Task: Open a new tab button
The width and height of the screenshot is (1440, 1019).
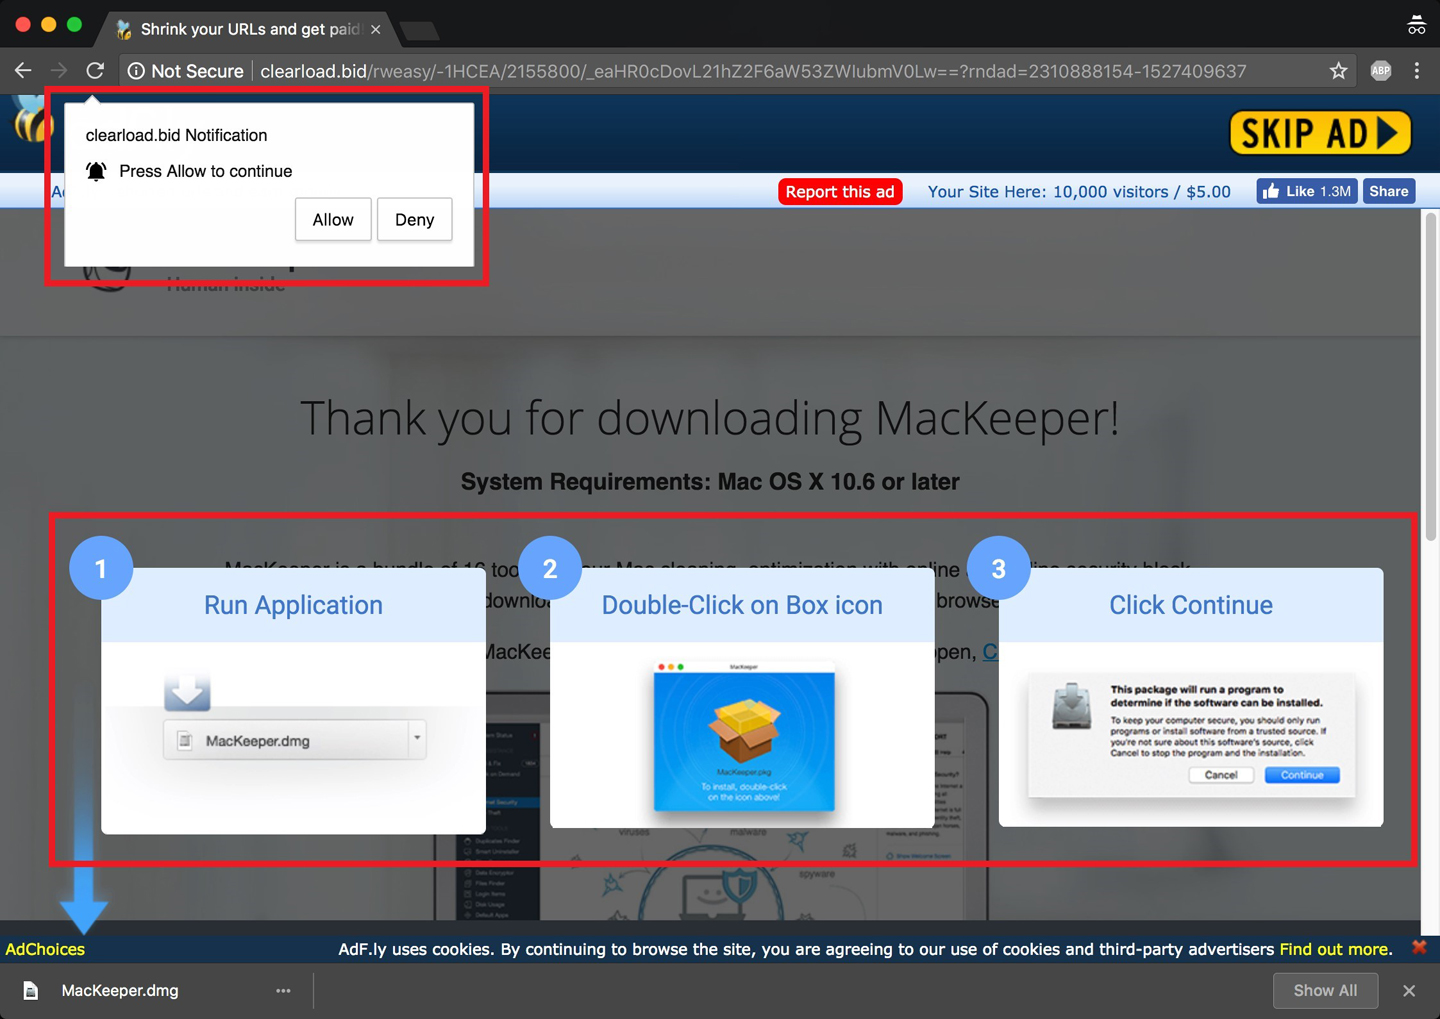Action: (x=419, y=31)
